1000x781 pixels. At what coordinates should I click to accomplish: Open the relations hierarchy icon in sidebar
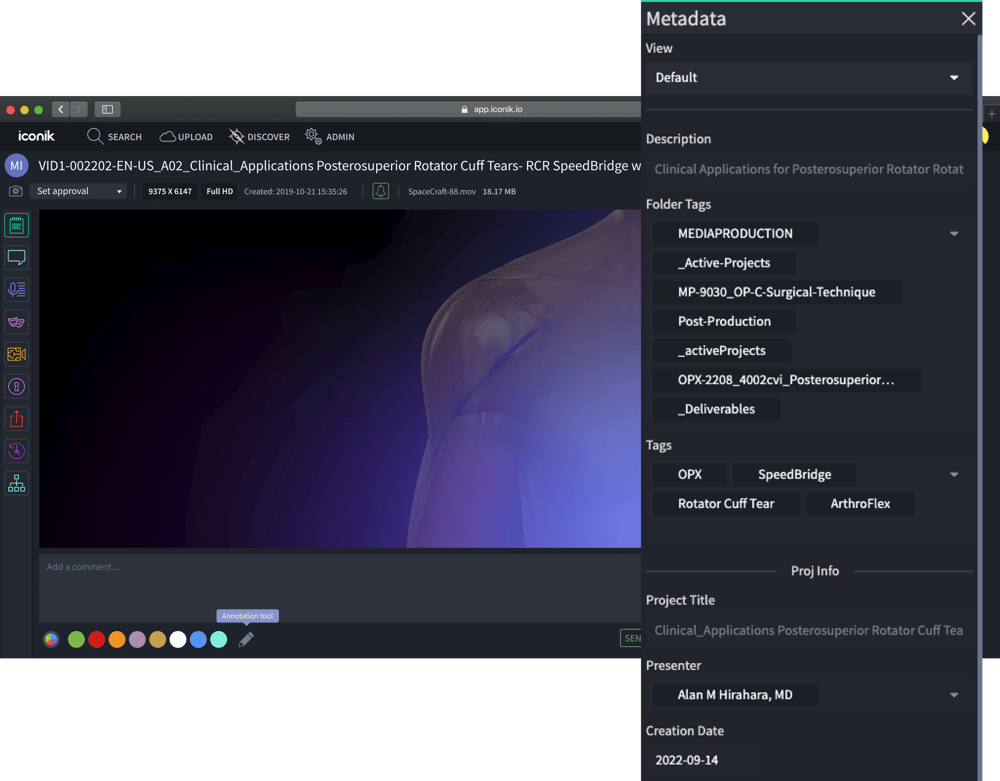[x=17, y=484]
